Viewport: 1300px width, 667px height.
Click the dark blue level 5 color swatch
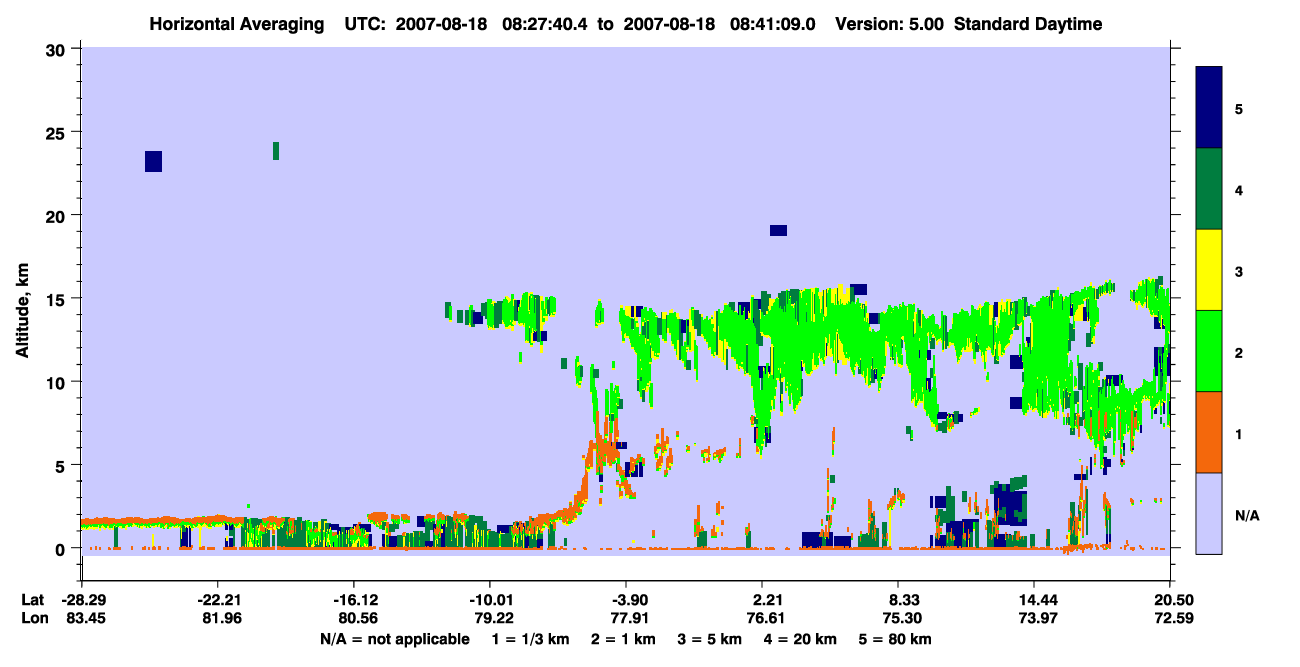[1209, 107]
